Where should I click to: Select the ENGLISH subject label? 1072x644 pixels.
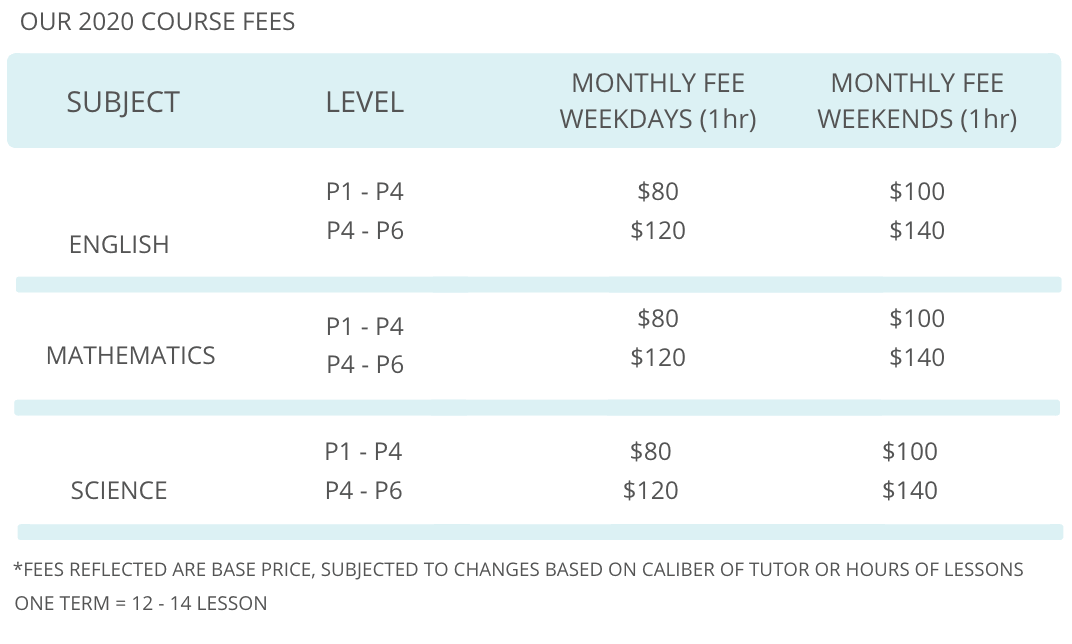[x=119, y=245]
